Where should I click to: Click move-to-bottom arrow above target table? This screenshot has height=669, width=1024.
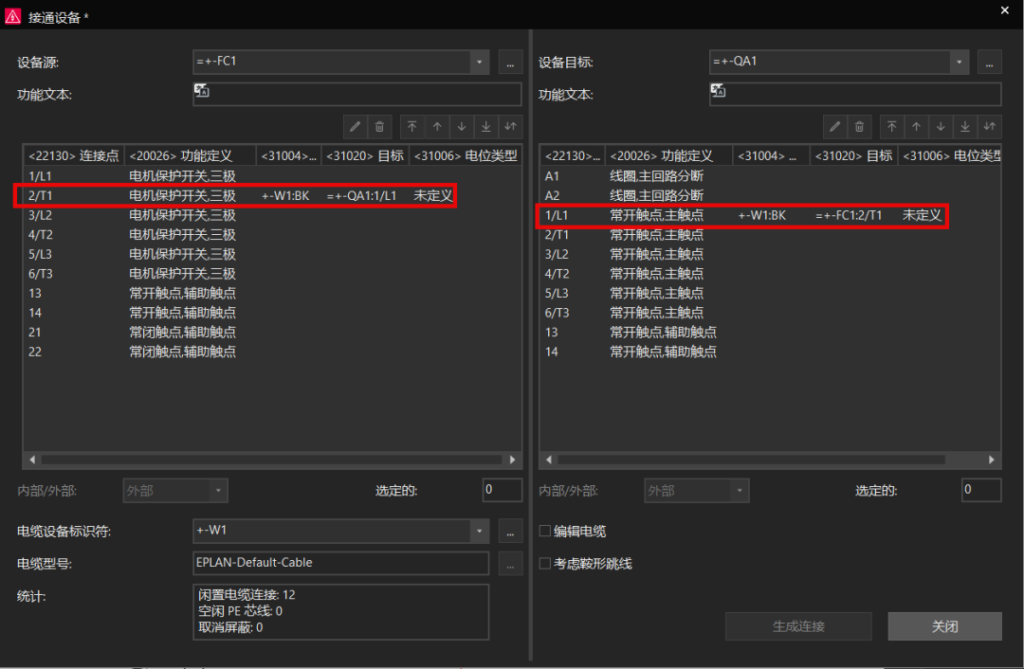click(965, 127)
